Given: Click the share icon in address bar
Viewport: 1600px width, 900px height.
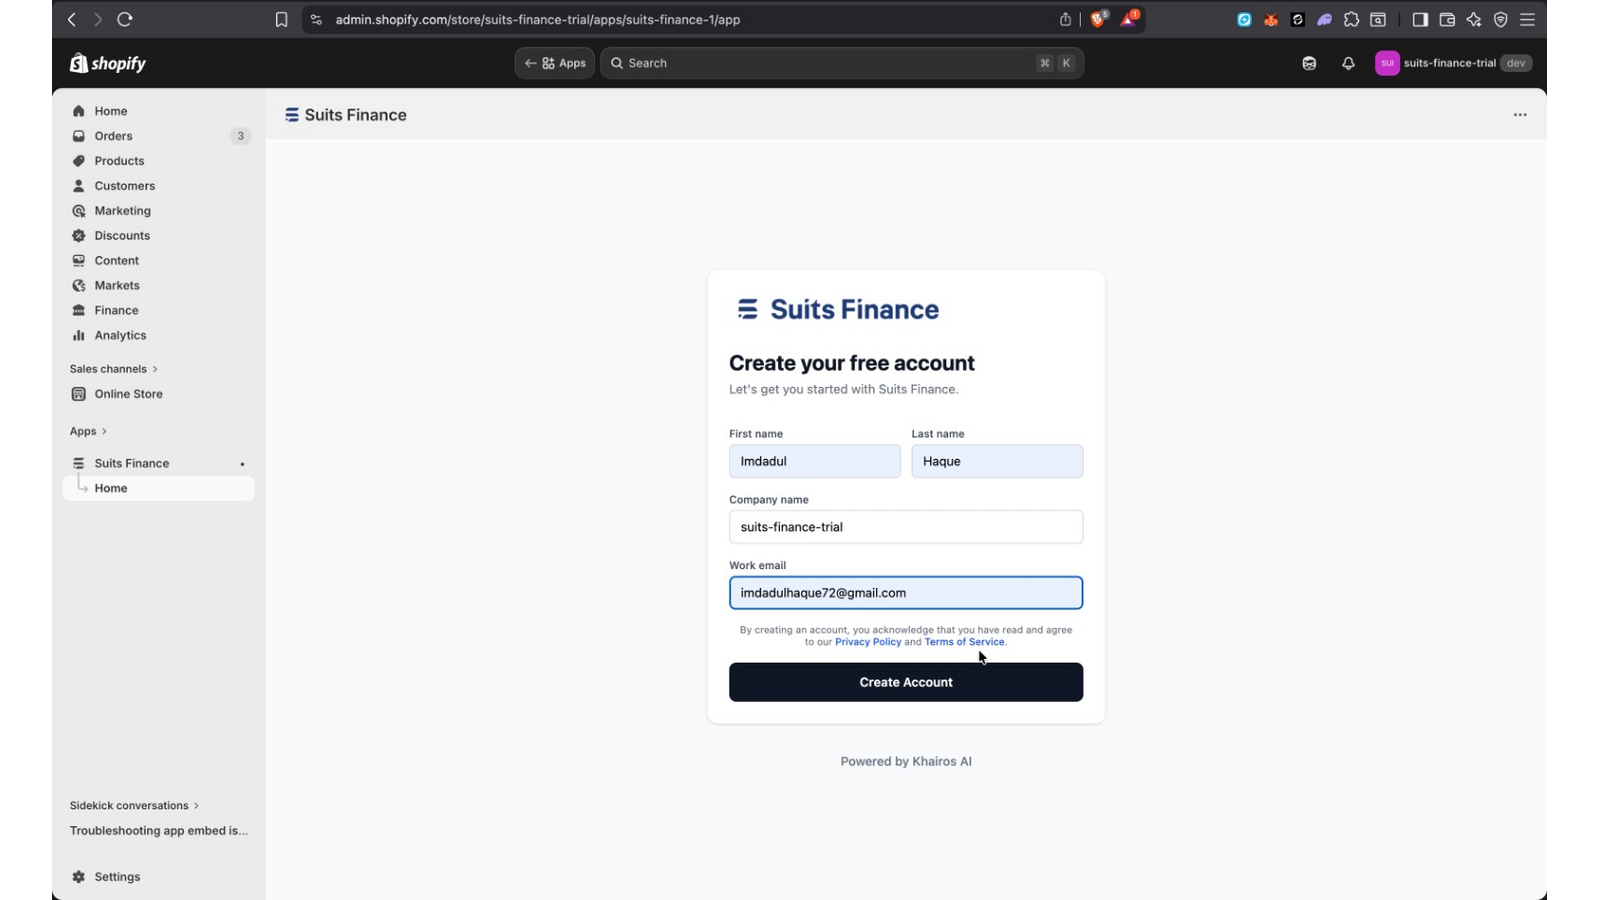Looking at the screenshot, I should 1065,19.
